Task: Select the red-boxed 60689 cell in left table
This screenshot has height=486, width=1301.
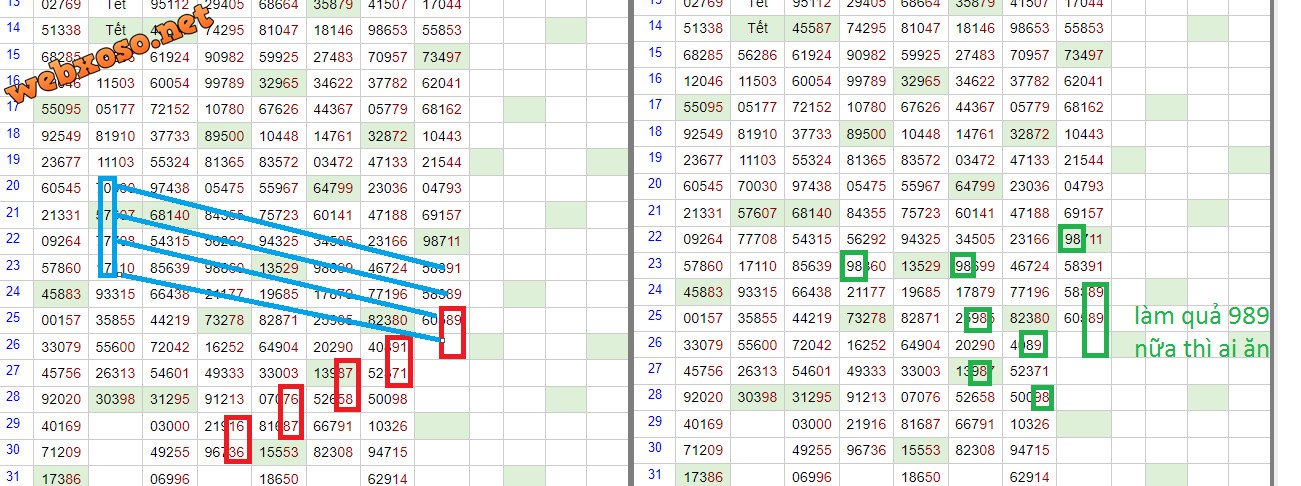Action: click(441, 319)
